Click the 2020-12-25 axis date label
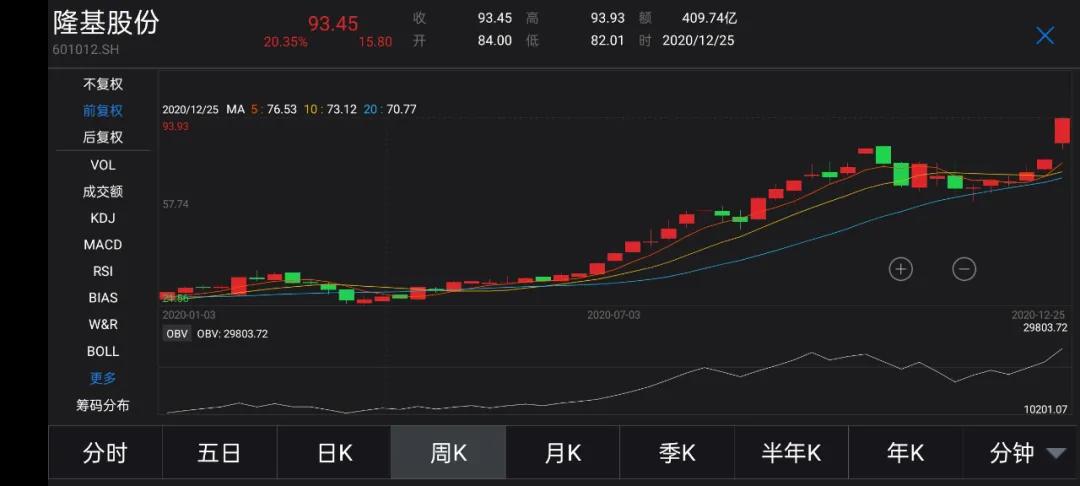This screenshot has height=486, width=1080. pos(1038,315)
